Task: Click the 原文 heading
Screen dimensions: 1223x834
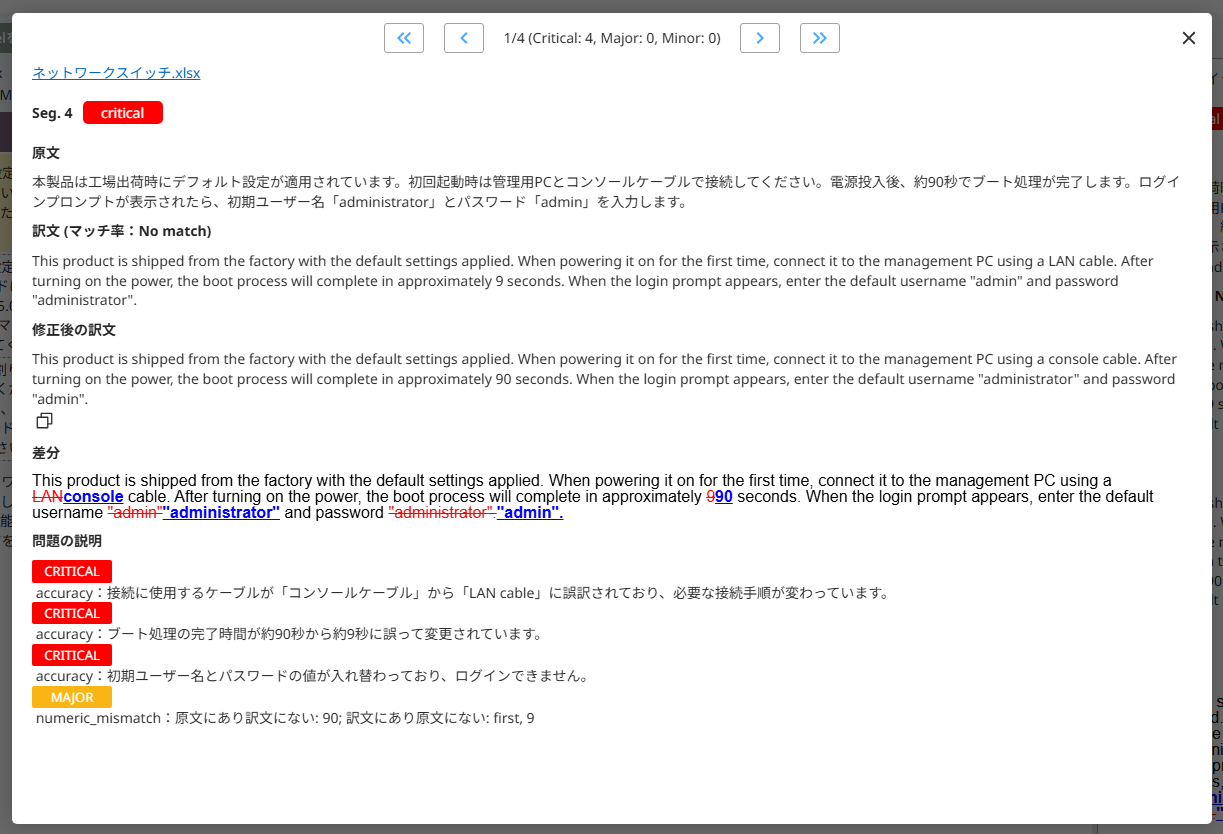Action: coord(46,153)
